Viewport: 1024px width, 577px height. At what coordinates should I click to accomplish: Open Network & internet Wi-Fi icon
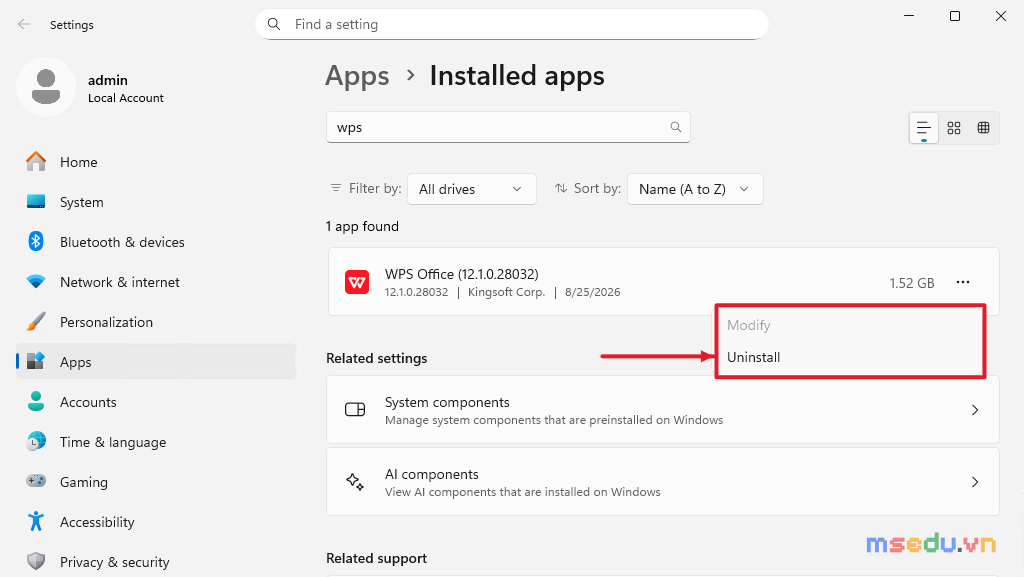tap(36, 282)
